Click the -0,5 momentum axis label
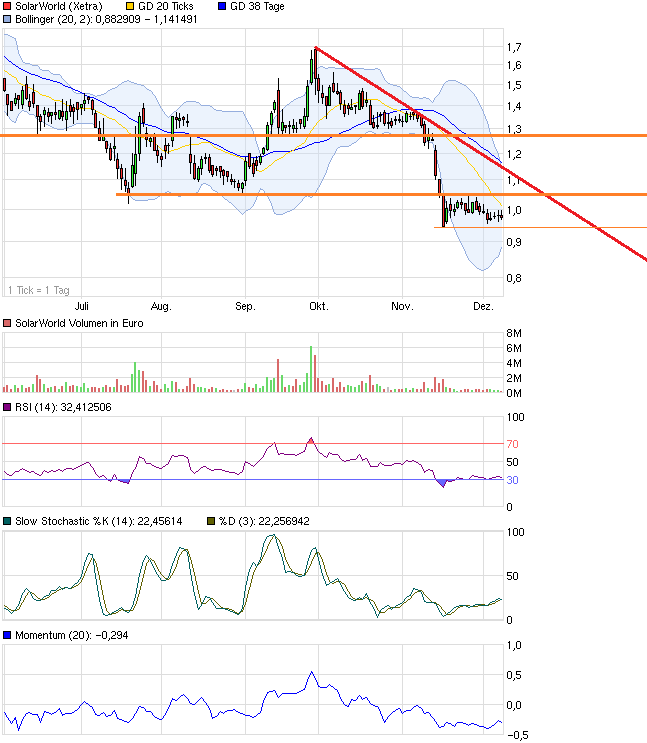Viewport: 647px width, 743px height. coord(517,735)
